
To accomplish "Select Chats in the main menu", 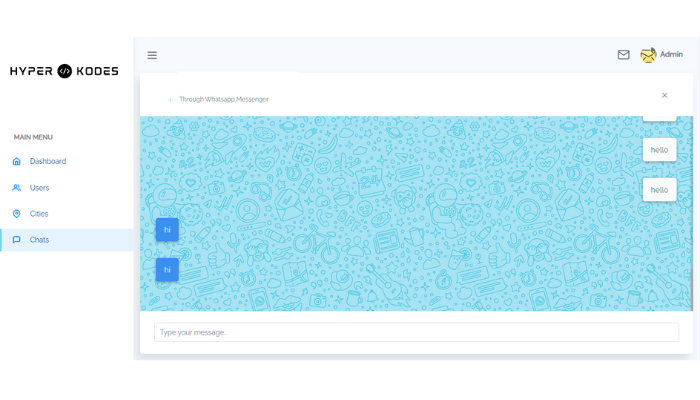I will (x=39, y=240).
